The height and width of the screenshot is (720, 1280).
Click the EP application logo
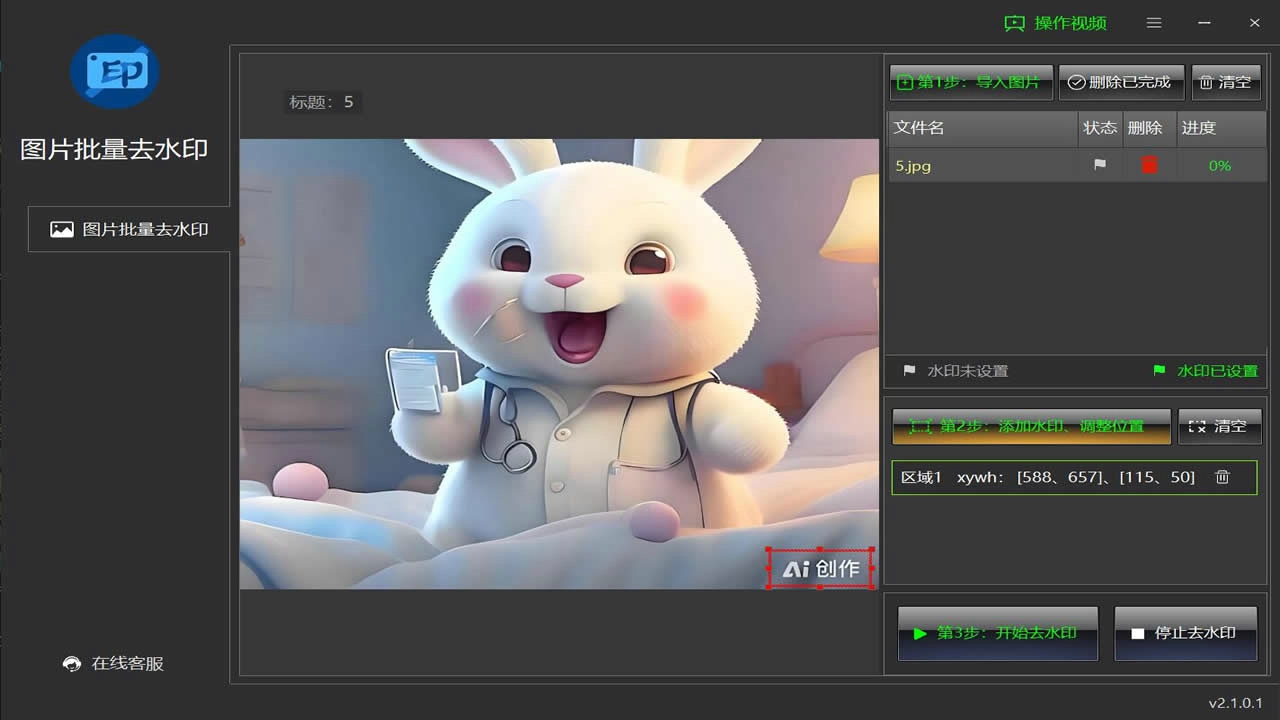115,71
